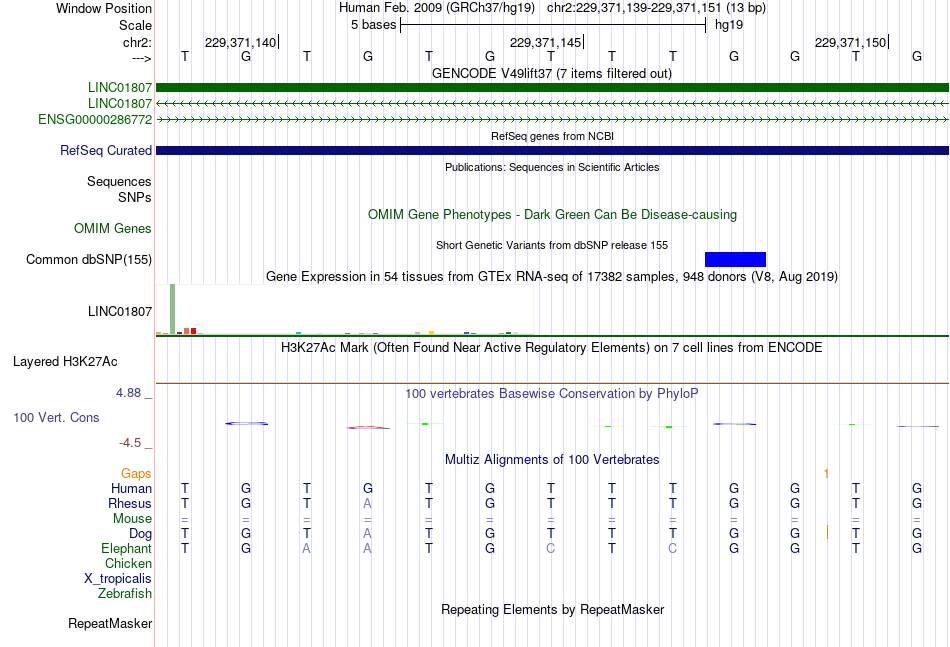The height and width of the screenshot is (647, 950).
Task: Click the chr2: base position label
Action: point(138,42)
